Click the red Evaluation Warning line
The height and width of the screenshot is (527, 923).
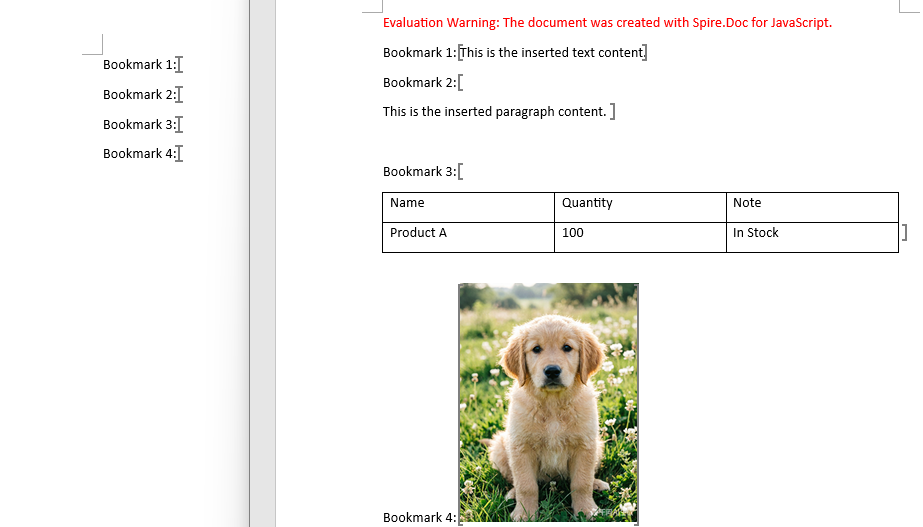pyautogui.click(x=607, y=23)
